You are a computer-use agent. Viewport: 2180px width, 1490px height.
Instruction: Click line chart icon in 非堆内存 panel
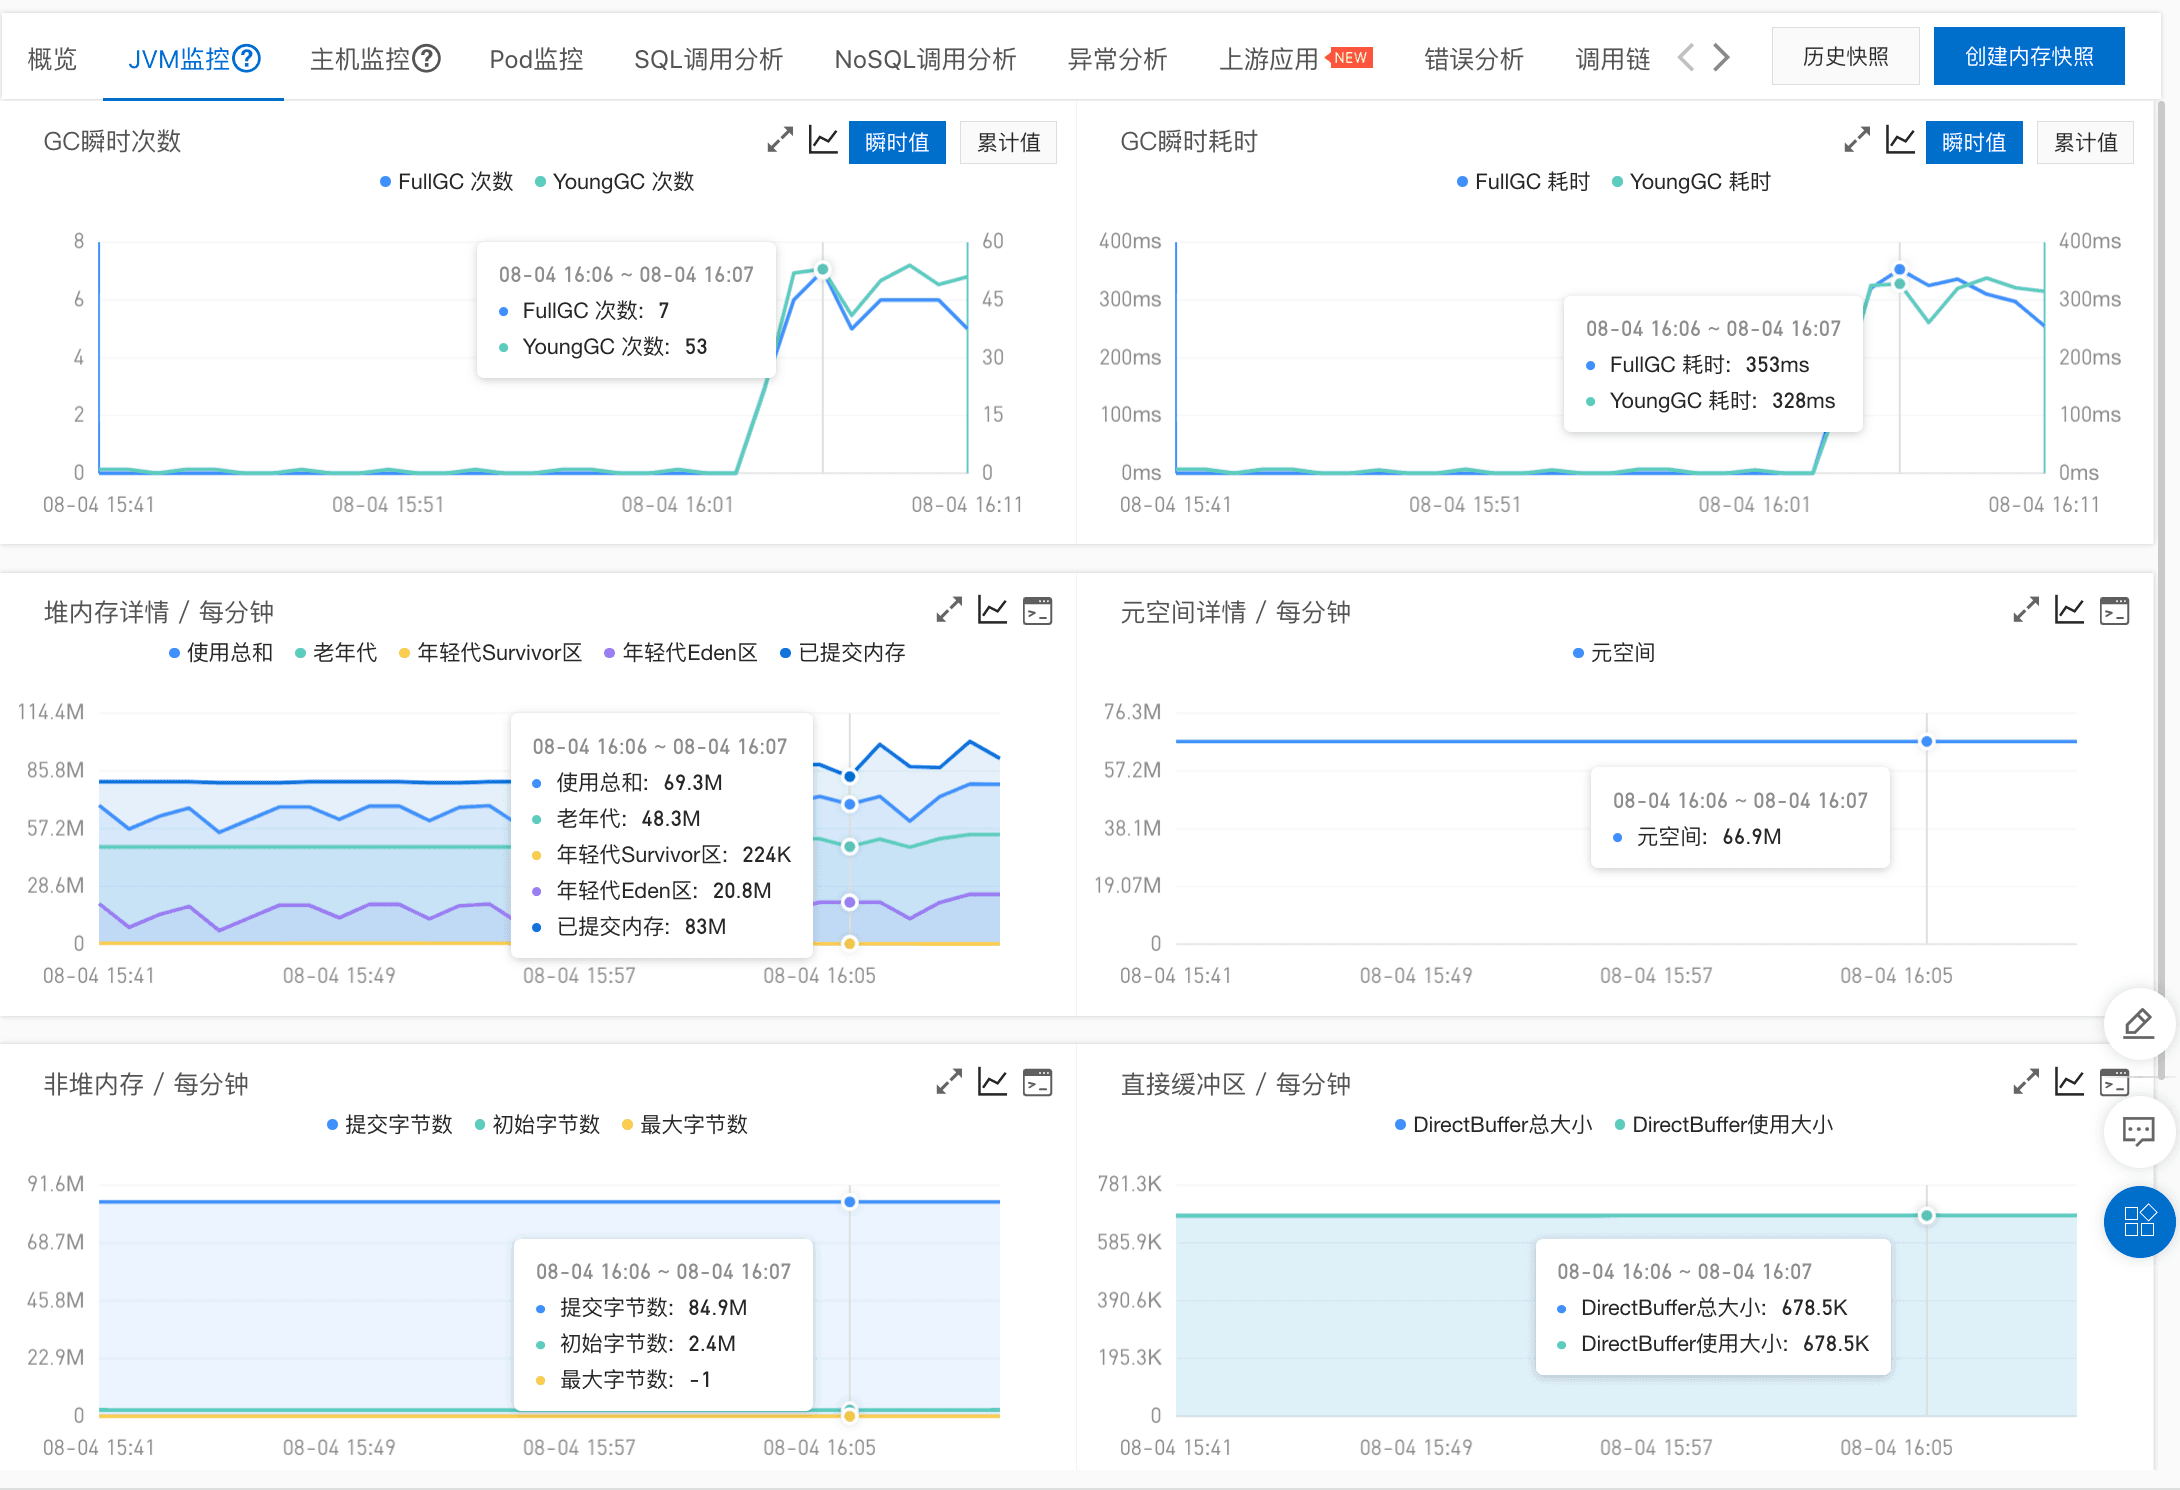(992, 1082)
